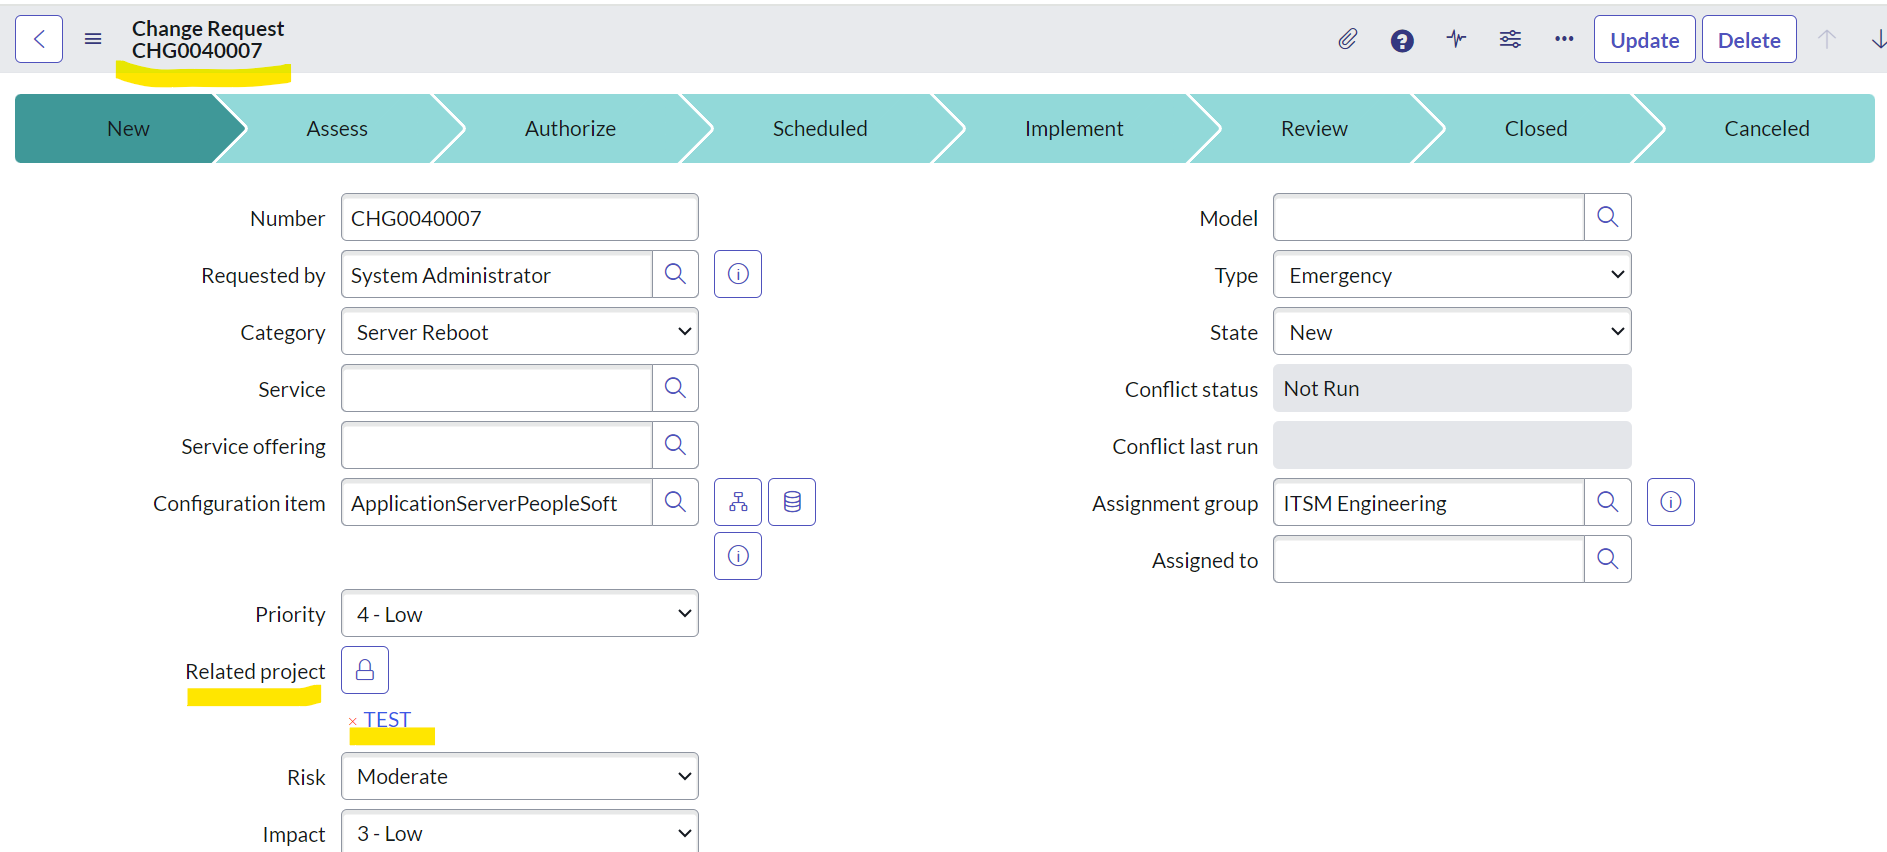Screen dimensions: 1887x852
Task: Click the attachments paperclip icon
Action: coord(1347,40)
